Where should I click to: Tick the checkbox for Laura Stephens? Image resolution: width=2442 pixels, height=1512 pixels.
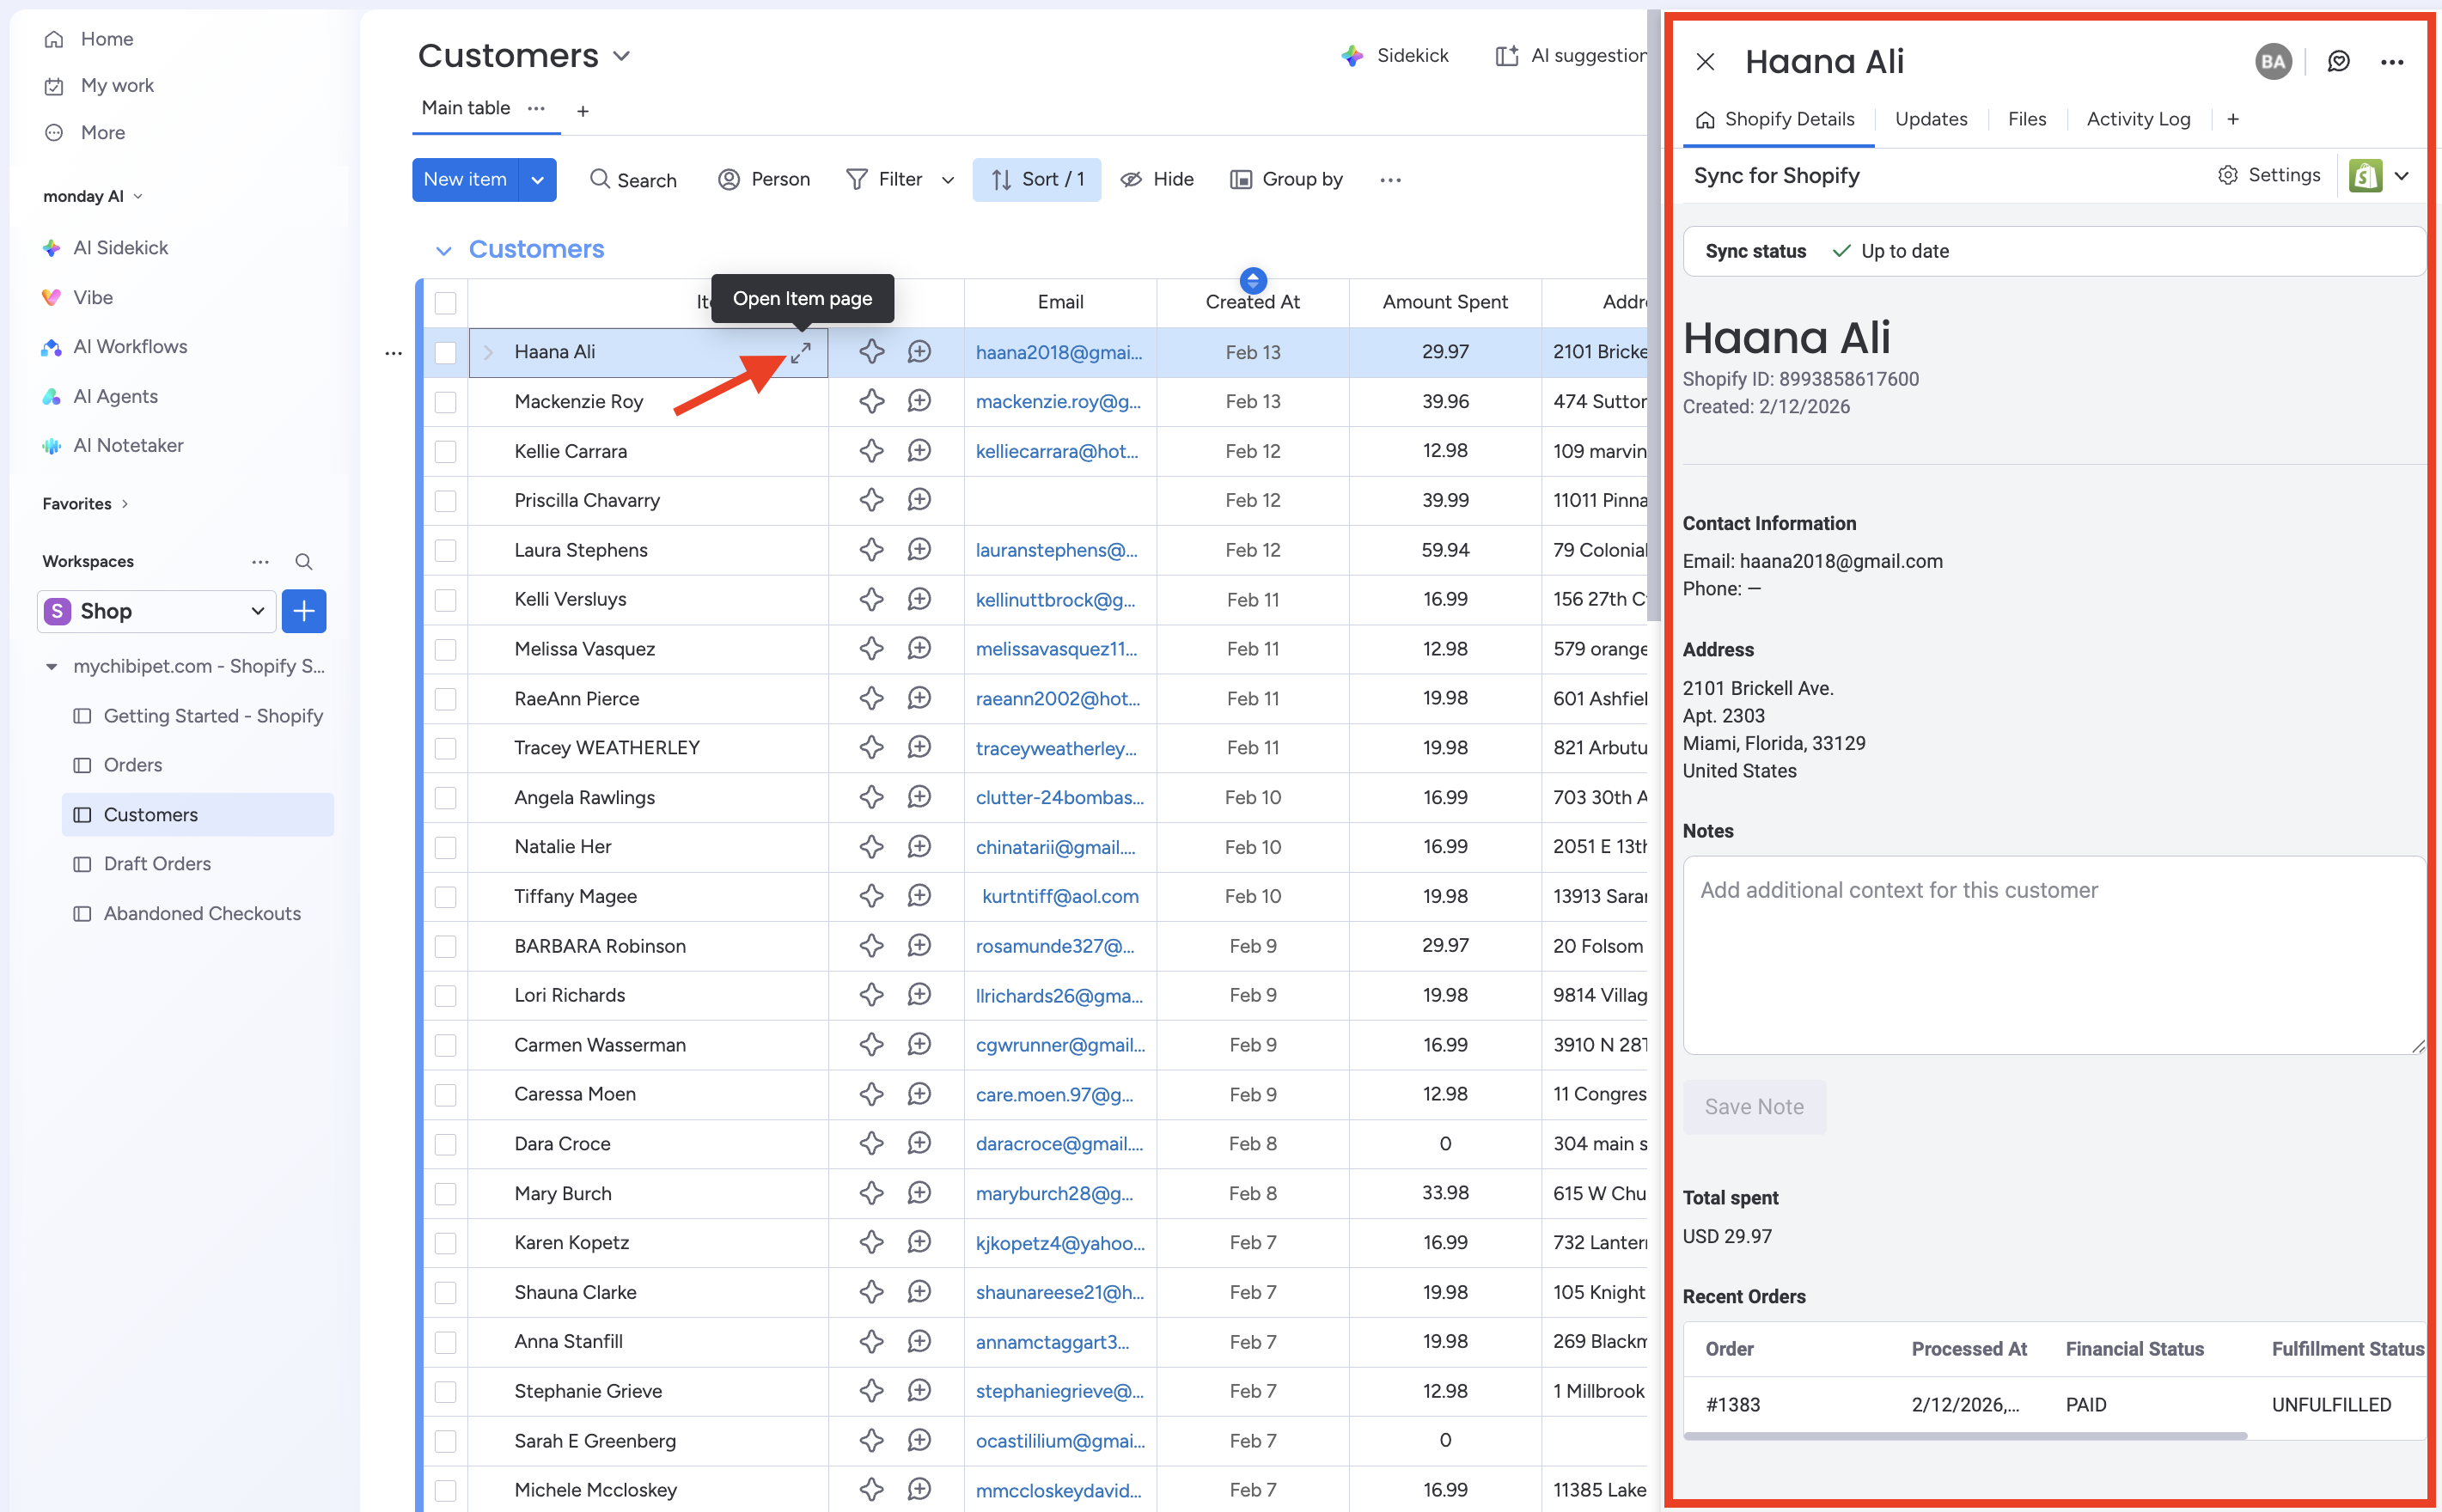(446, 550)
